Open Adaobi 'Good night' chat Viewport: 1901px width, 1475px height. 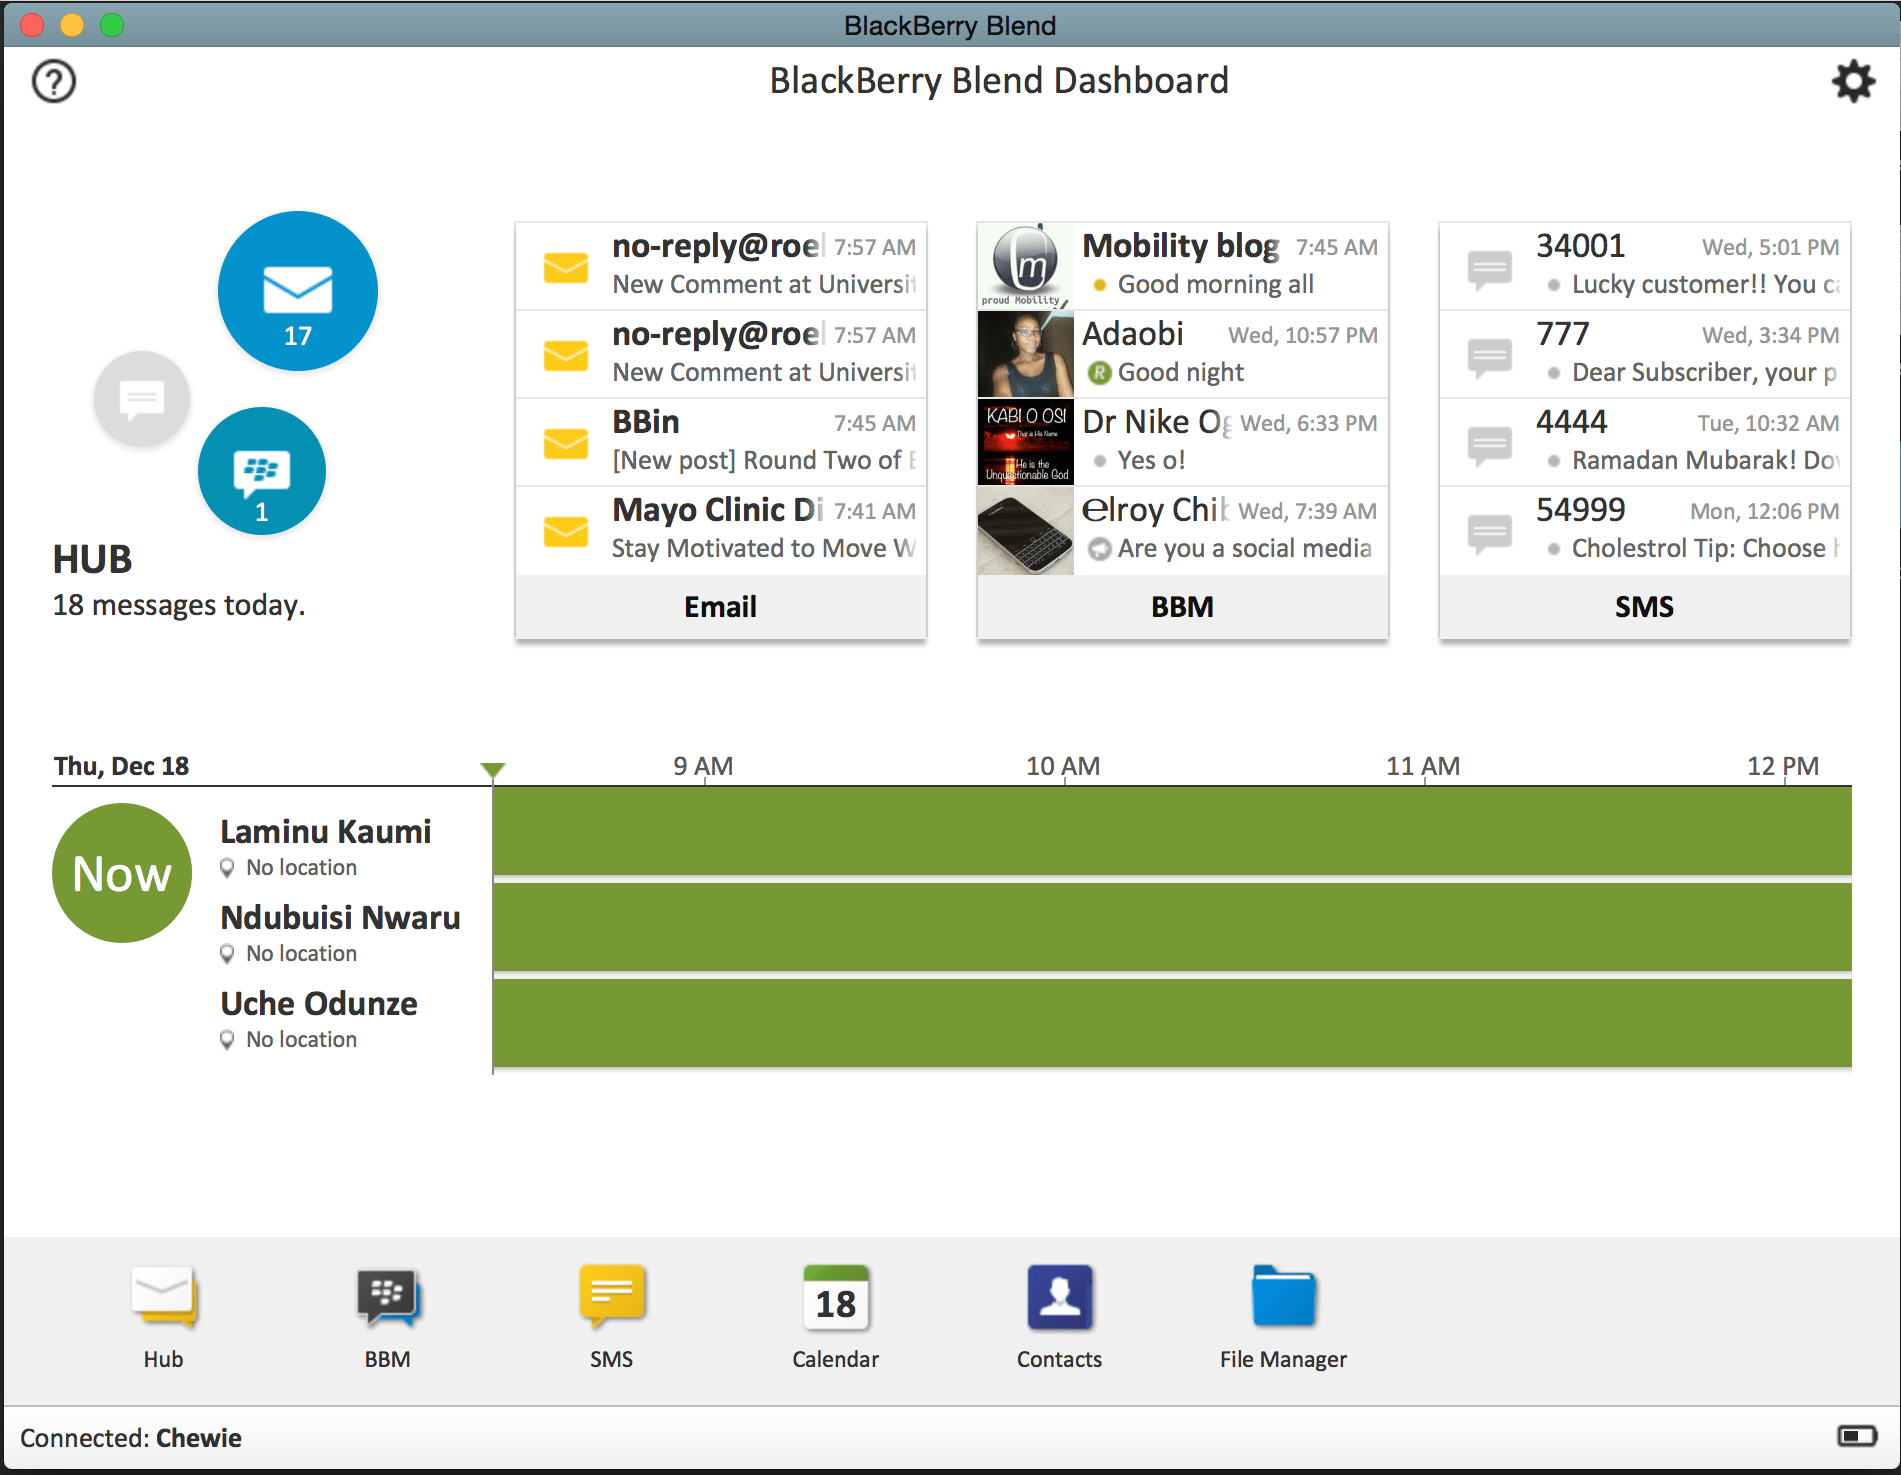click(x=1183, y=354)
